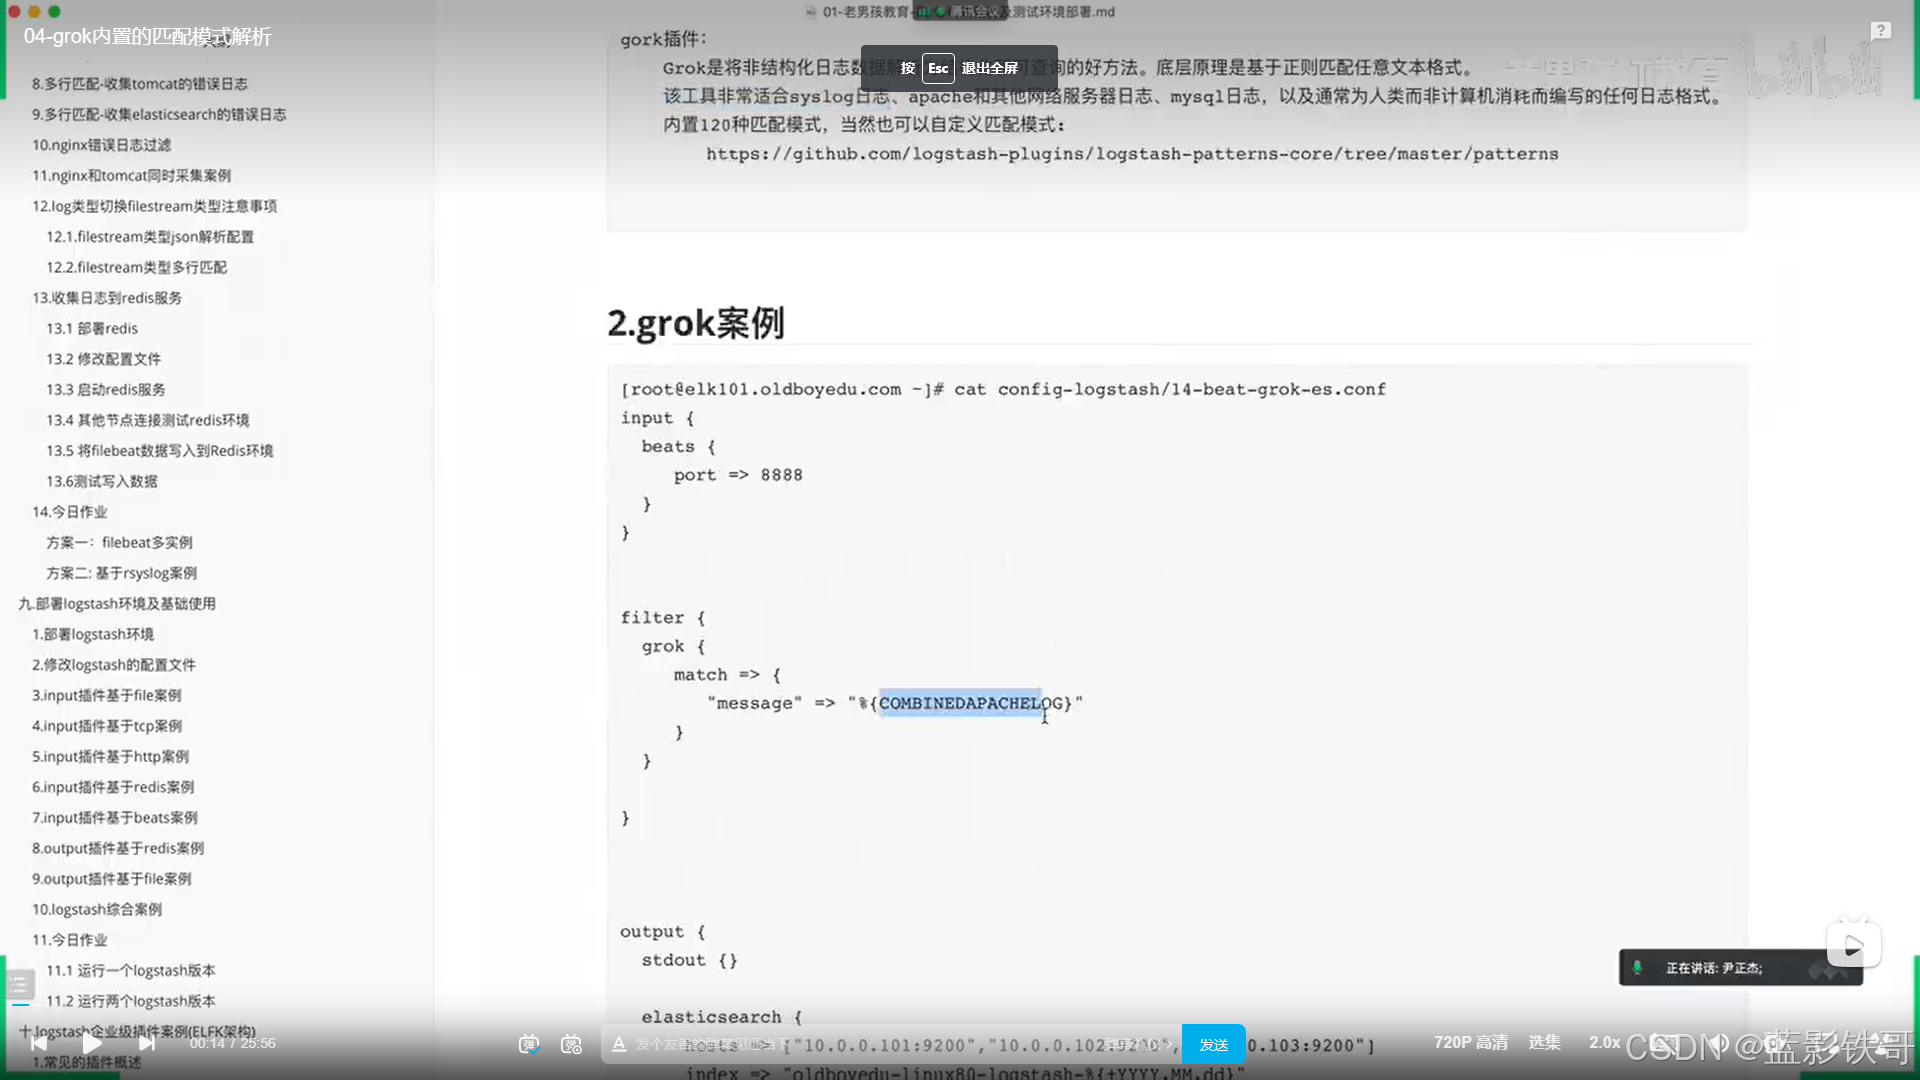Select outline item 10.nginx错误日志过滤

pyautogui.click(x=101, y=145)
